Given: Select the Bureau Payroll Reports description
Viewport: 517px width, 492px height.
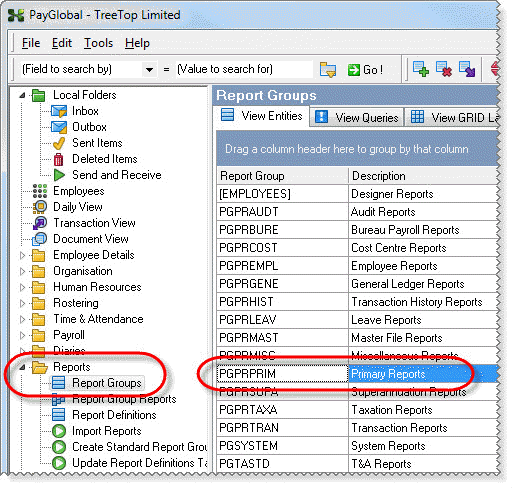Looking at the screenshot, I should tap(423, 230).
